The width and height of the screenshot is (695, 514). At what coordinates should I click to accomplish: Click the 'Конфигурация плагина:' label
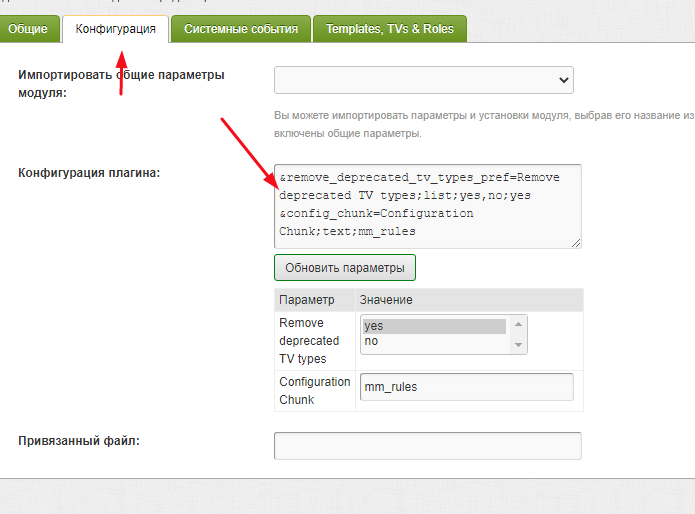[89, 173]
